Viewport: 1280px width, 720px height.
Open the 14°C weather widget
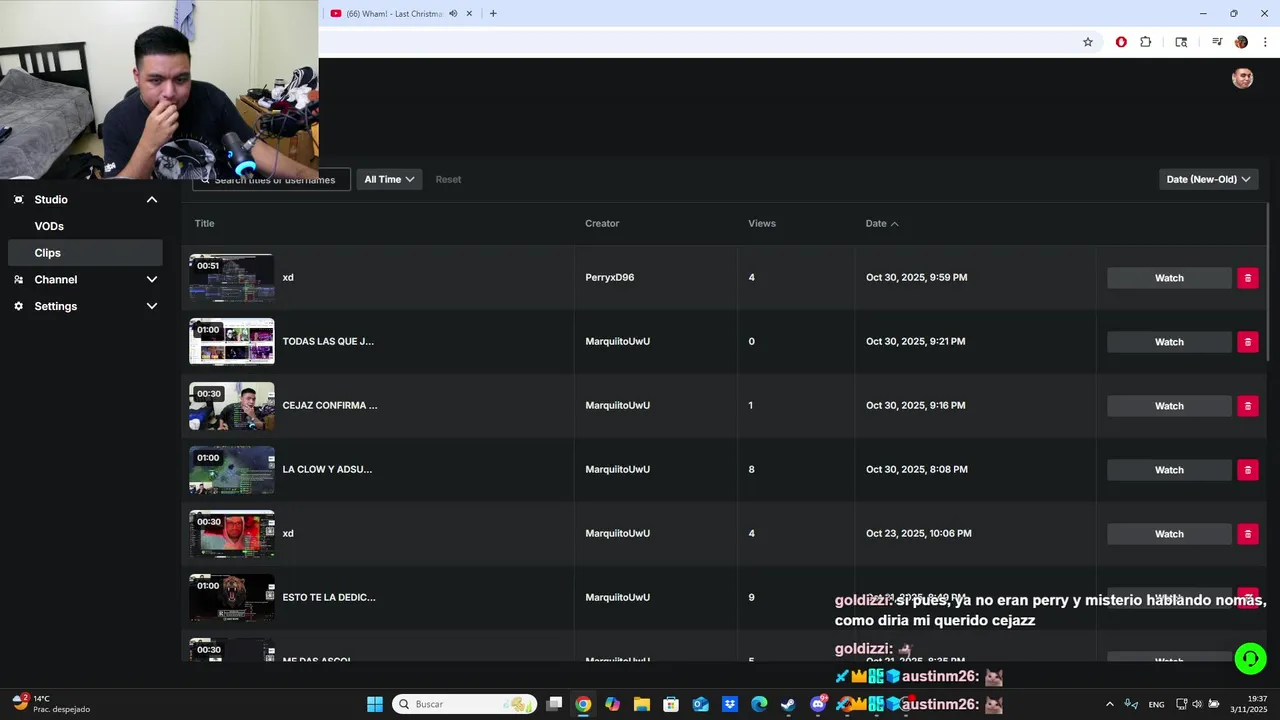pyautogui.click(x=50, y=704)
